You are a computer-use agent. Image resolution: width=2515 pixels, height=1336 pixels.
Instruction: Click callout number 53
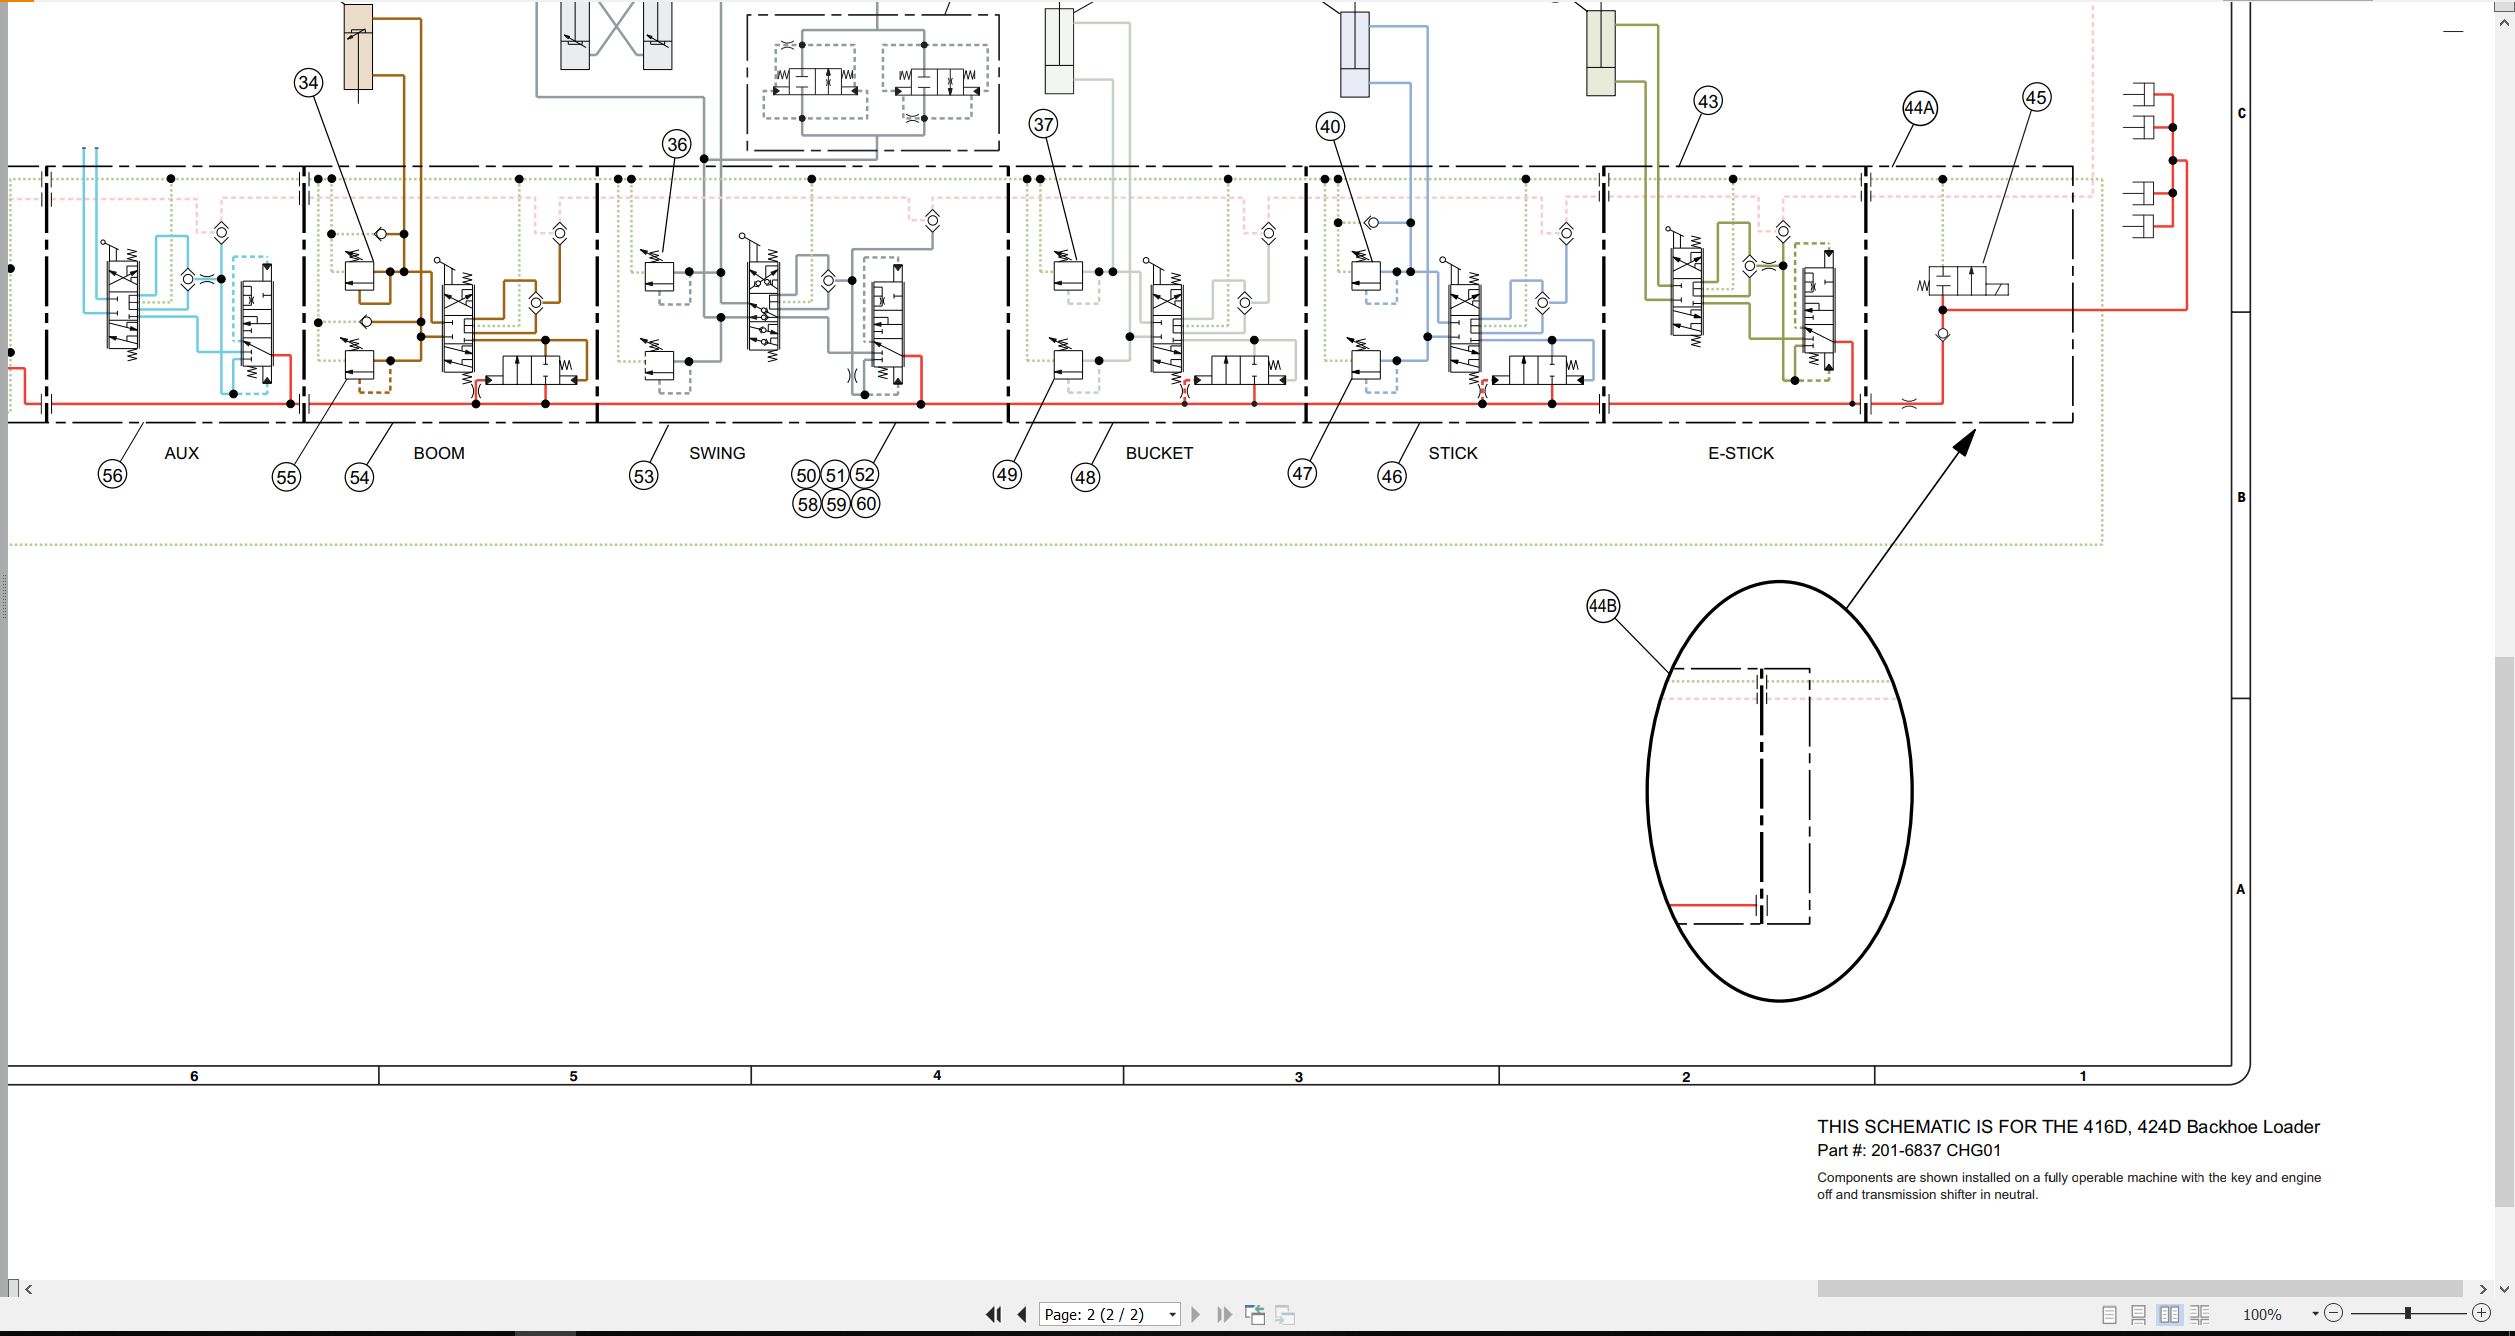644,476
